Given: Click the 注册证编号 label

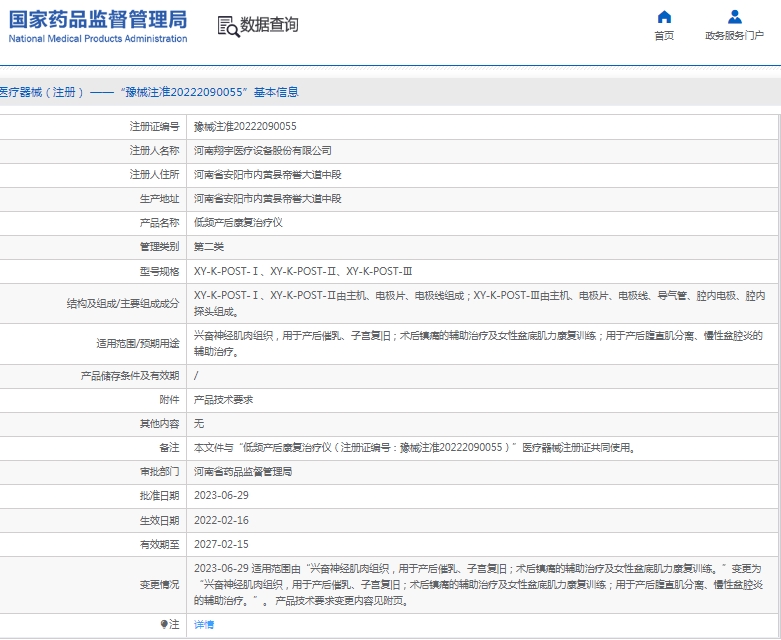Looking at the screenshot, I should tap(154, 127).
